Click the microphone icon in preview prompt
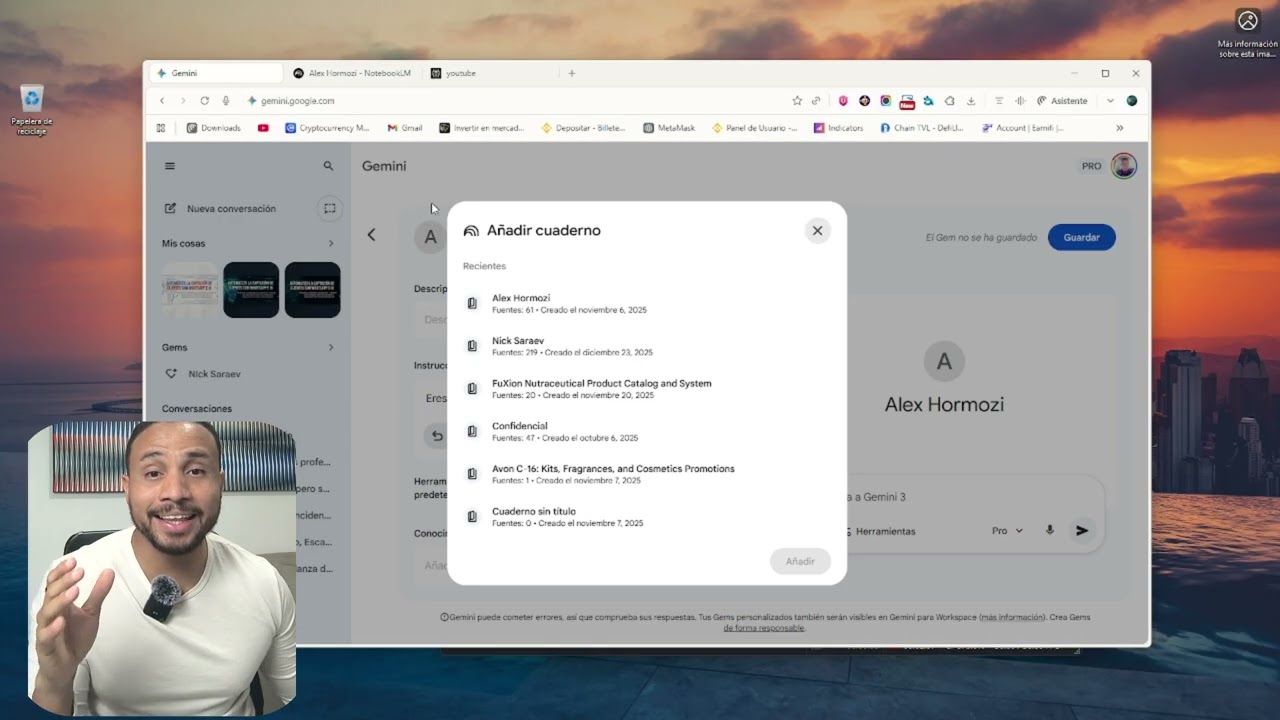Viewport: 1280px width, 720px height. [x=1050, y=531]
